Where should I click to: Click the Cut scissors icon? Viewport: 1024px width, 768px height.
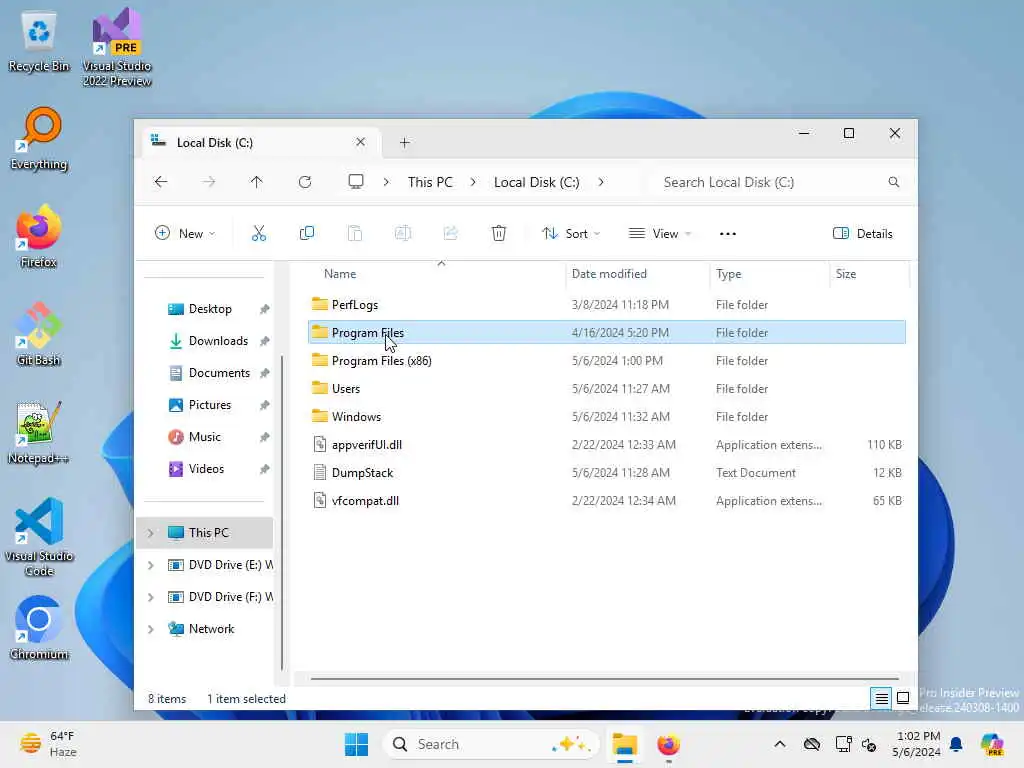tap(259, 233)
